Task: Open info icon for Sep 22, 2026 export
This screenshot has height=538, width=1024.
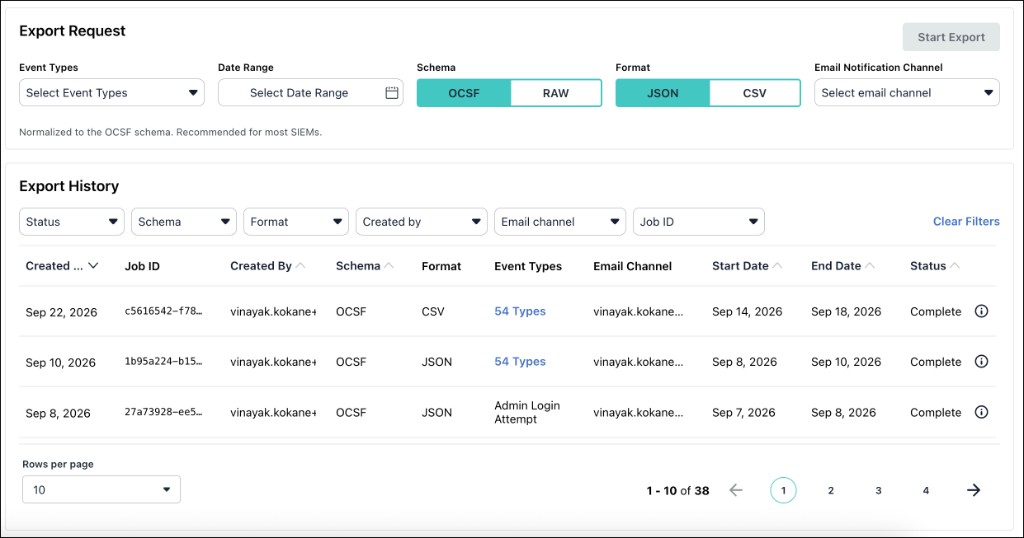Action: click(981, 311)
